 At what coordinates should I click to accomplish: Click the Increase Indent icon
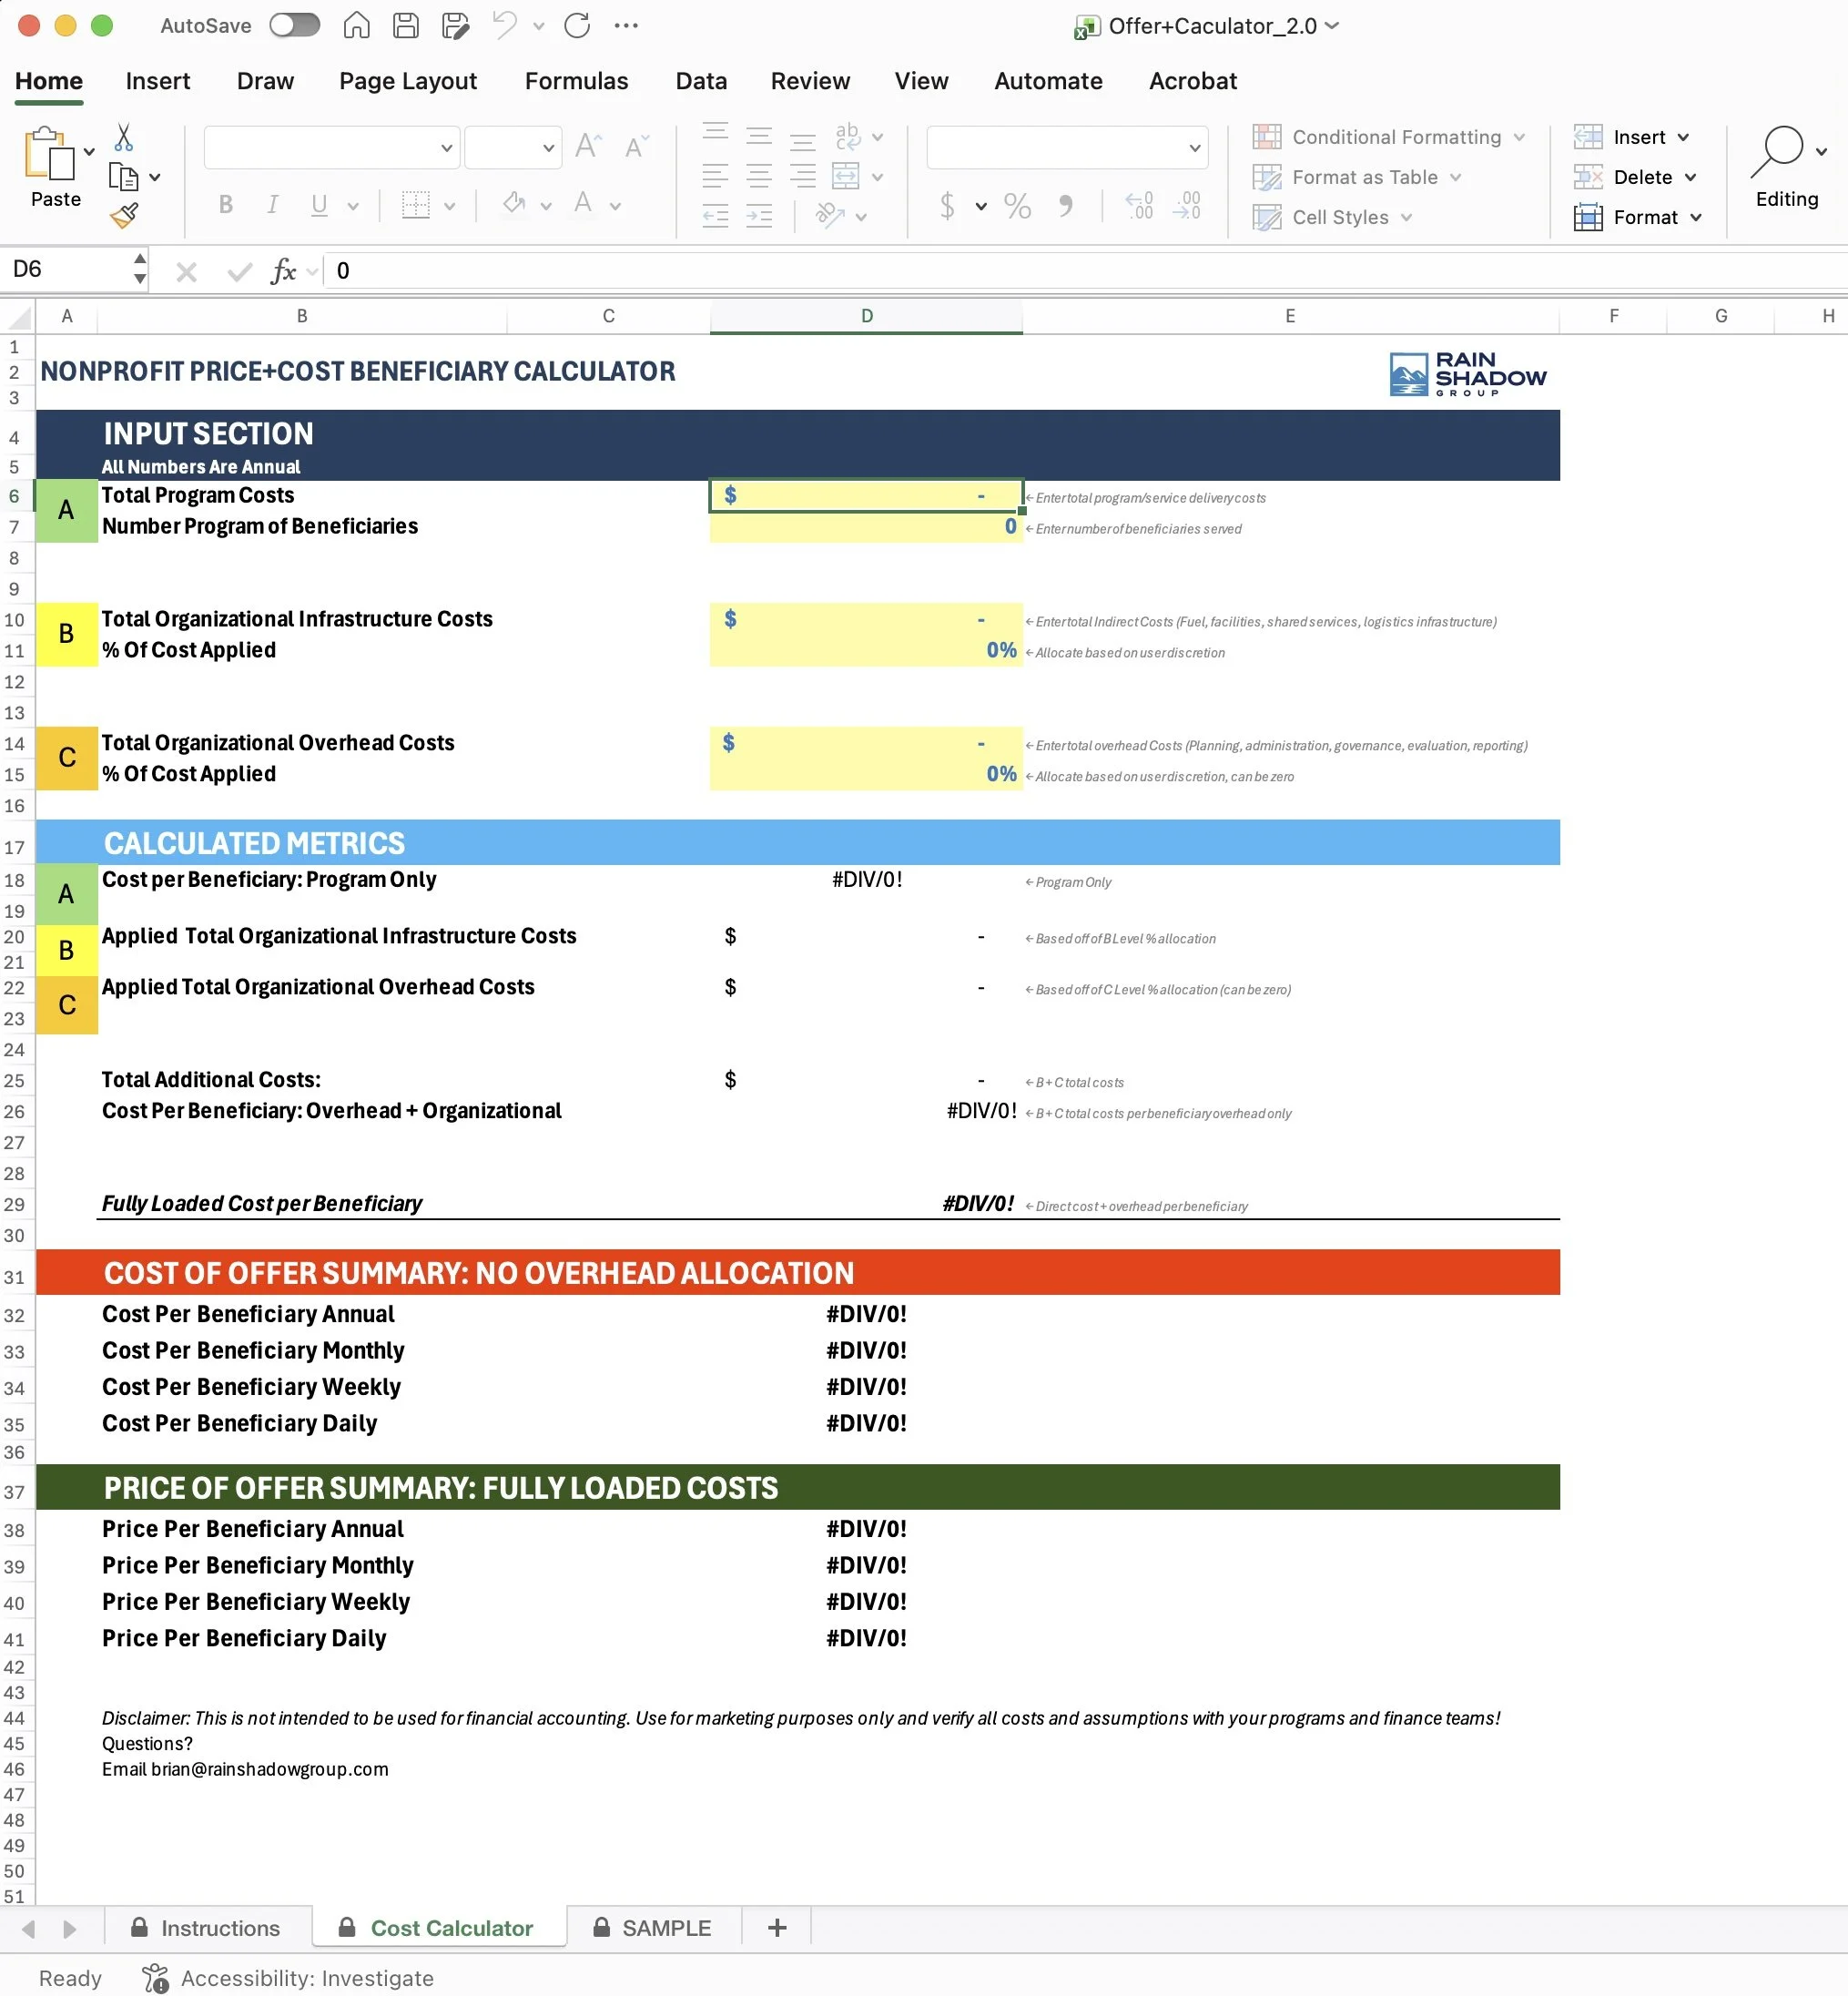[759, 216]
